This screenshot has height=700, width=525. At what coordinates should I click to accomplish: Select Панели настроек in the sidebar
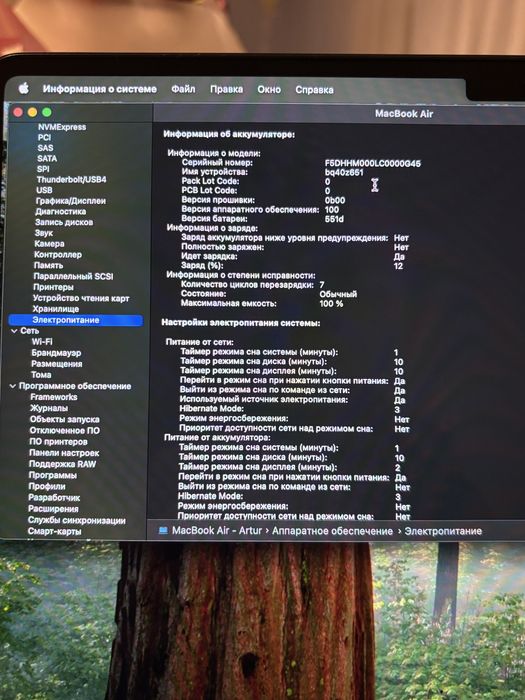[x=64, y=453]
